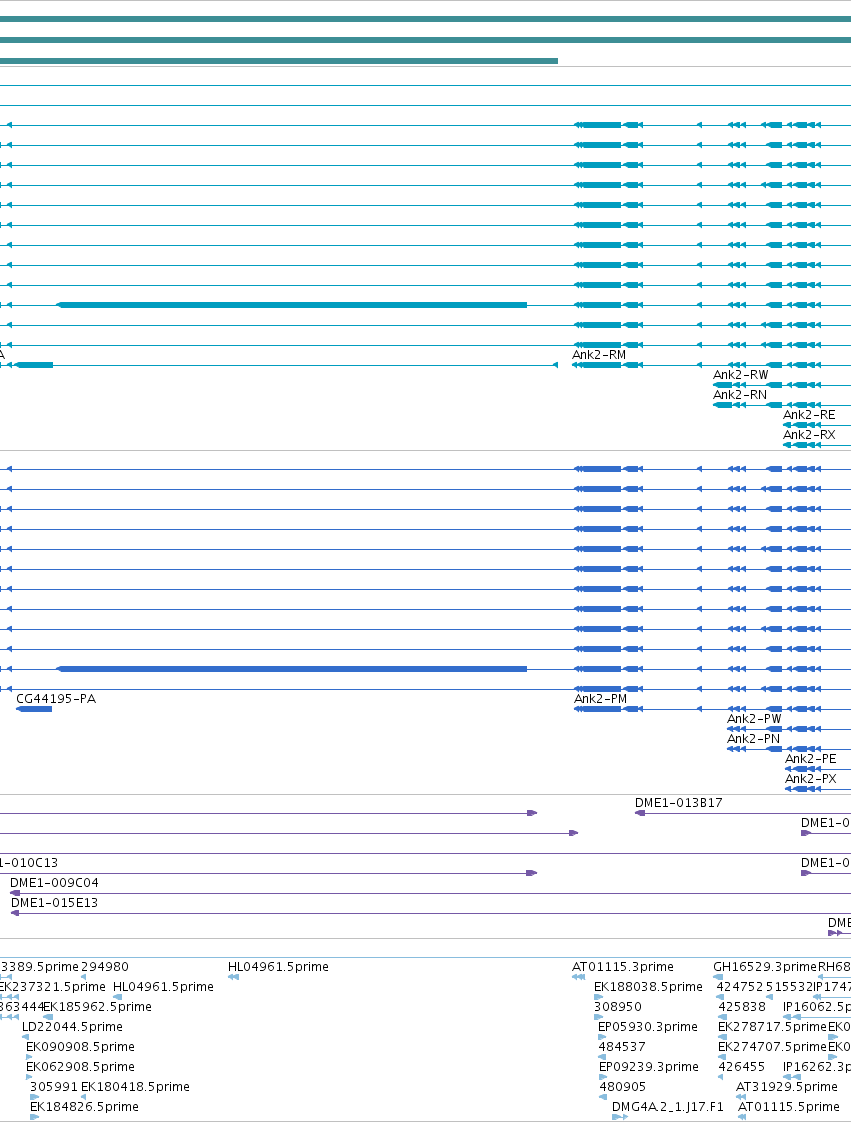Image resolution: width=851 pixels, height=1122 pixels.
Task: Click the shortest teal bar at the top
Action: pos(278,61)
